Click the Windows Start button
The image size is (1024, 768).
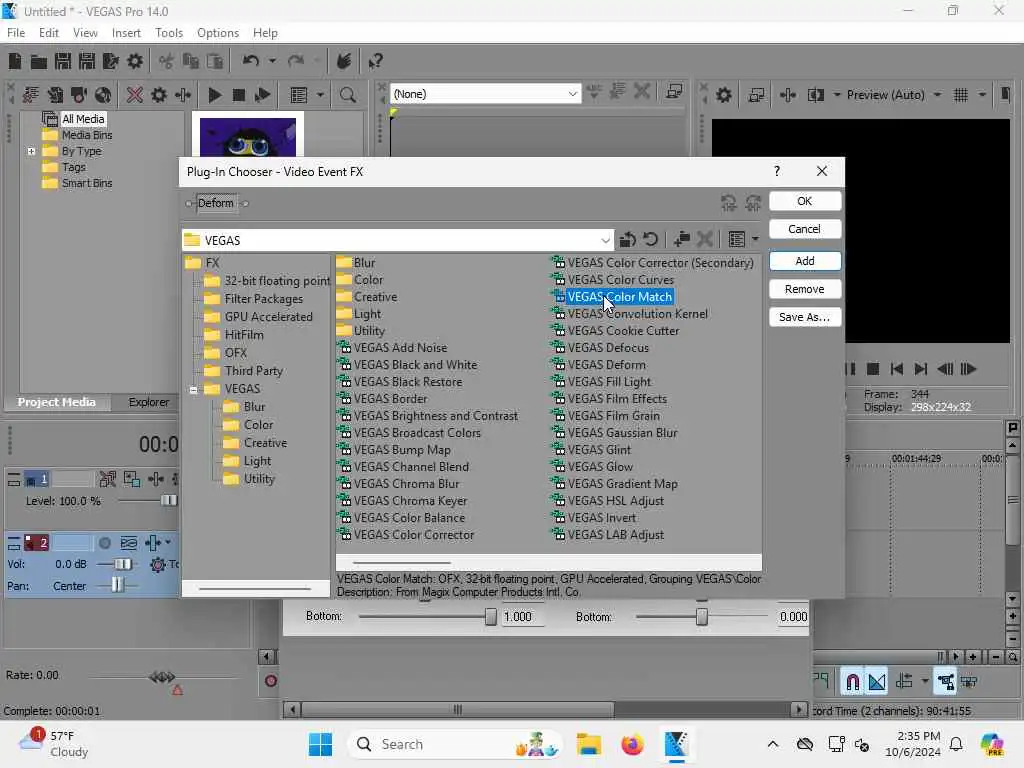(320, 744)
